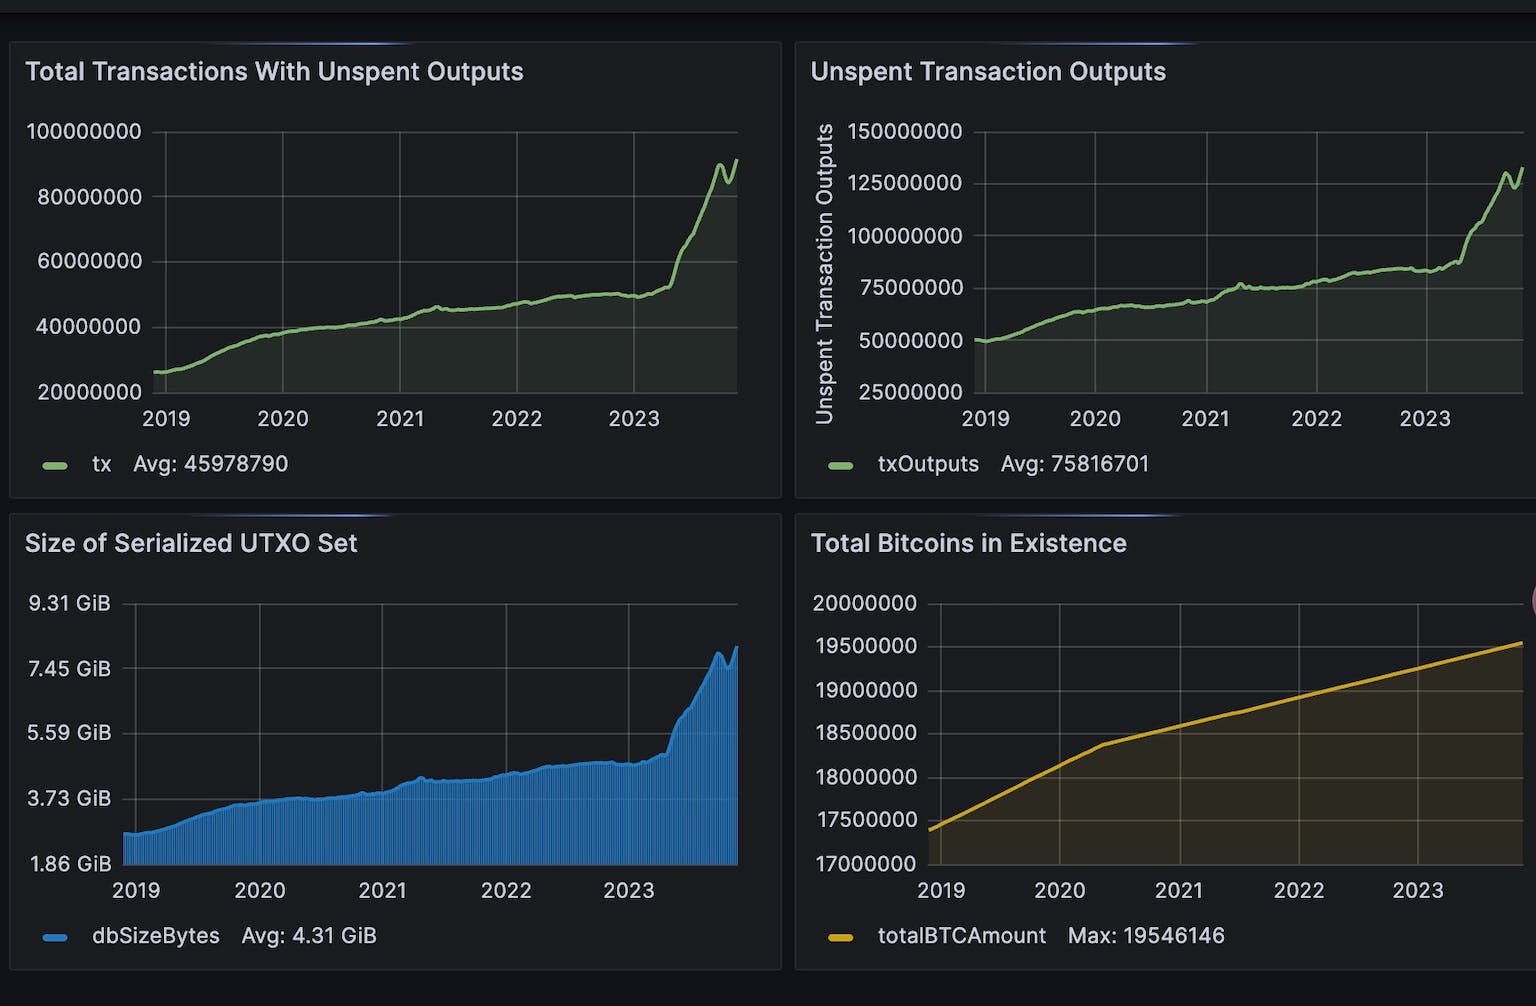Click peak of tx line near late 2023
Image resolution: width=1536 pixels, height=1006 pixels.
click(720, 165)
